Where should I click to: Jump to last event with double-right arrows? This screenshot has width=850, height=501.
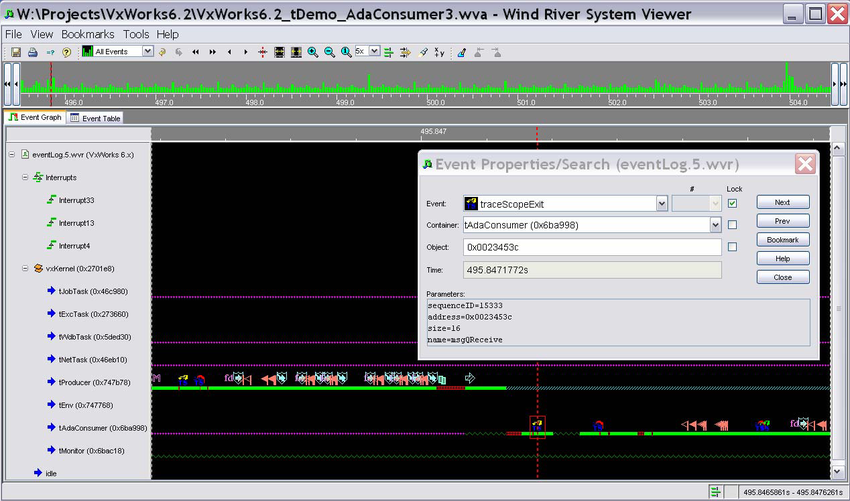click(x=212, y=52)
